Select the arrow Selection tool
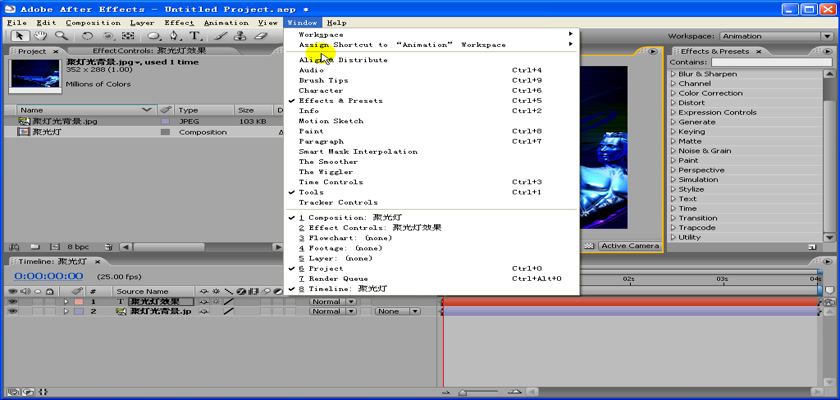 tap(20, 36)
